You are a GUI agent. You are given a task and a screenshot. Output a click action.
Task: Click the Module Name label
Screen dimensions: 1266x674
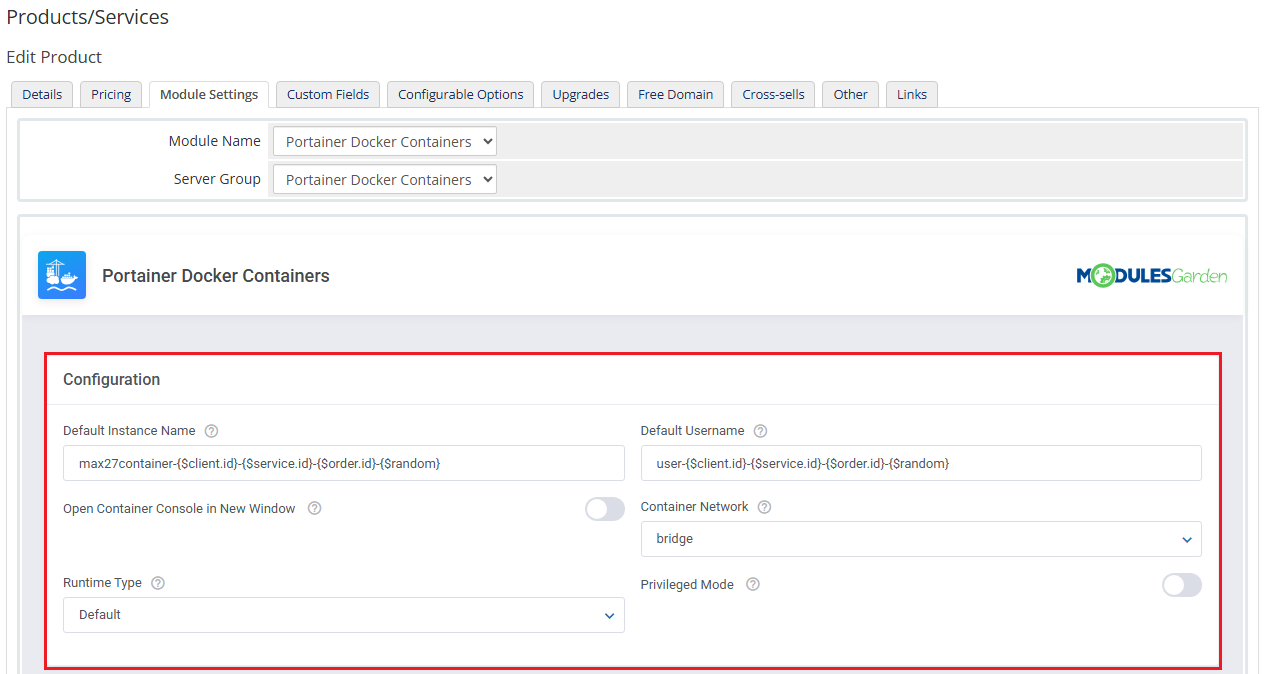pos(214,141)
